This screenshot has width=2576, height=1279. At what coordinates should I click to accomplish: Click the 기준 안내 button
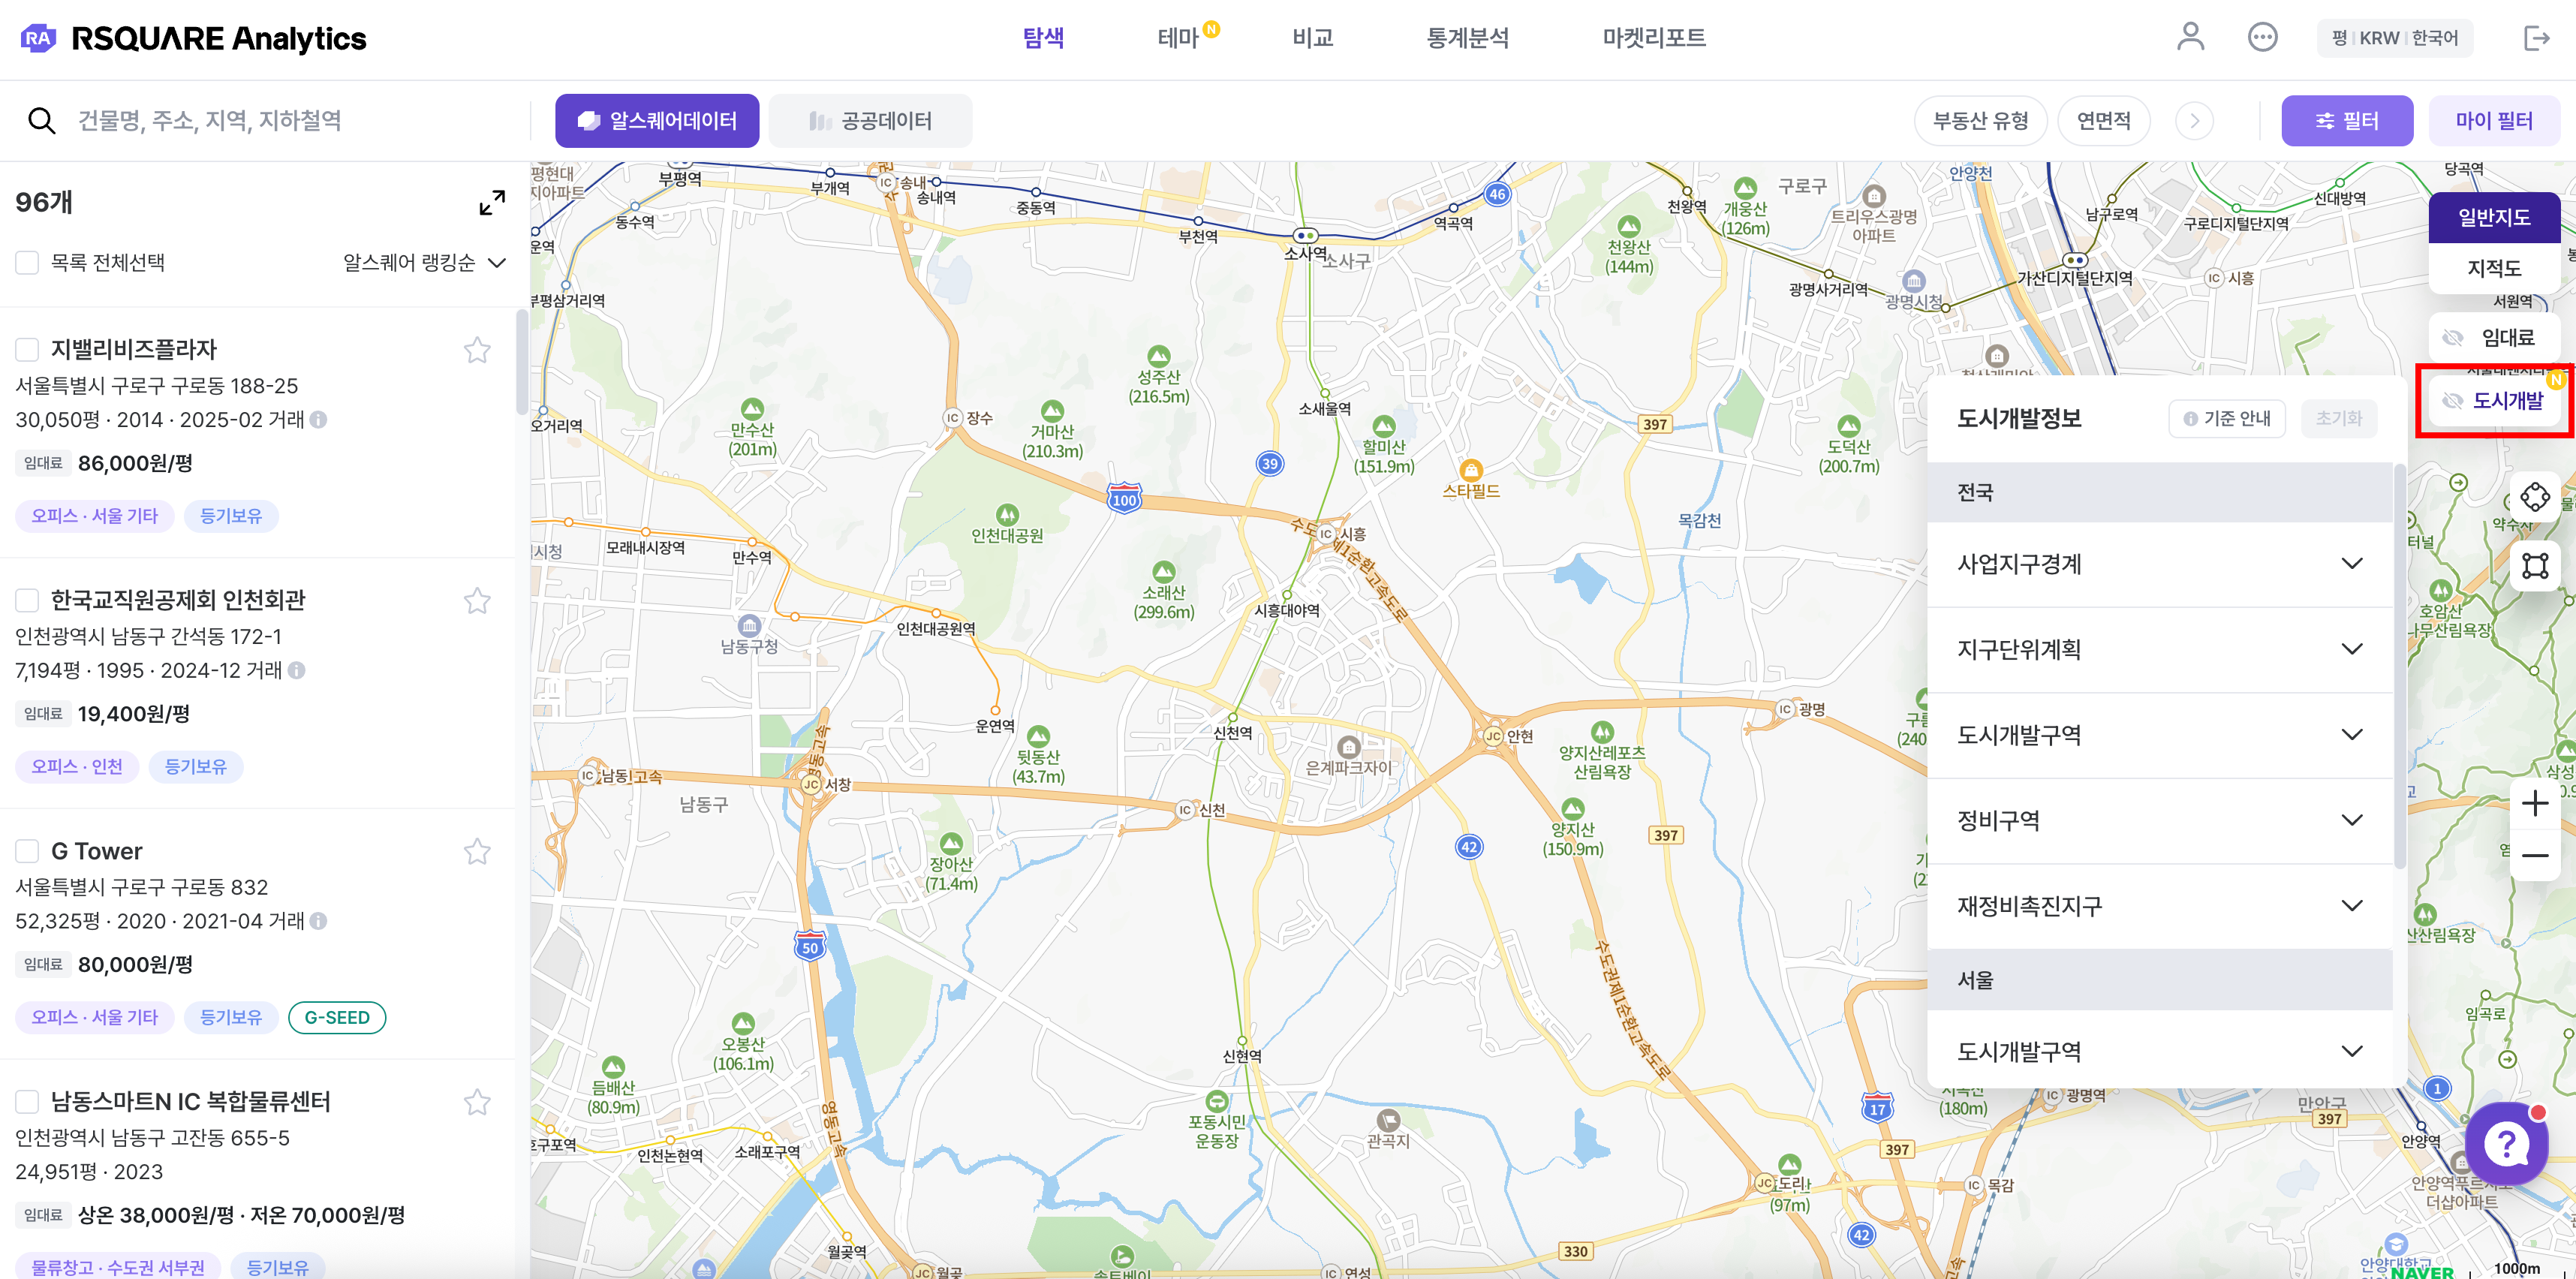point(2227,418)
